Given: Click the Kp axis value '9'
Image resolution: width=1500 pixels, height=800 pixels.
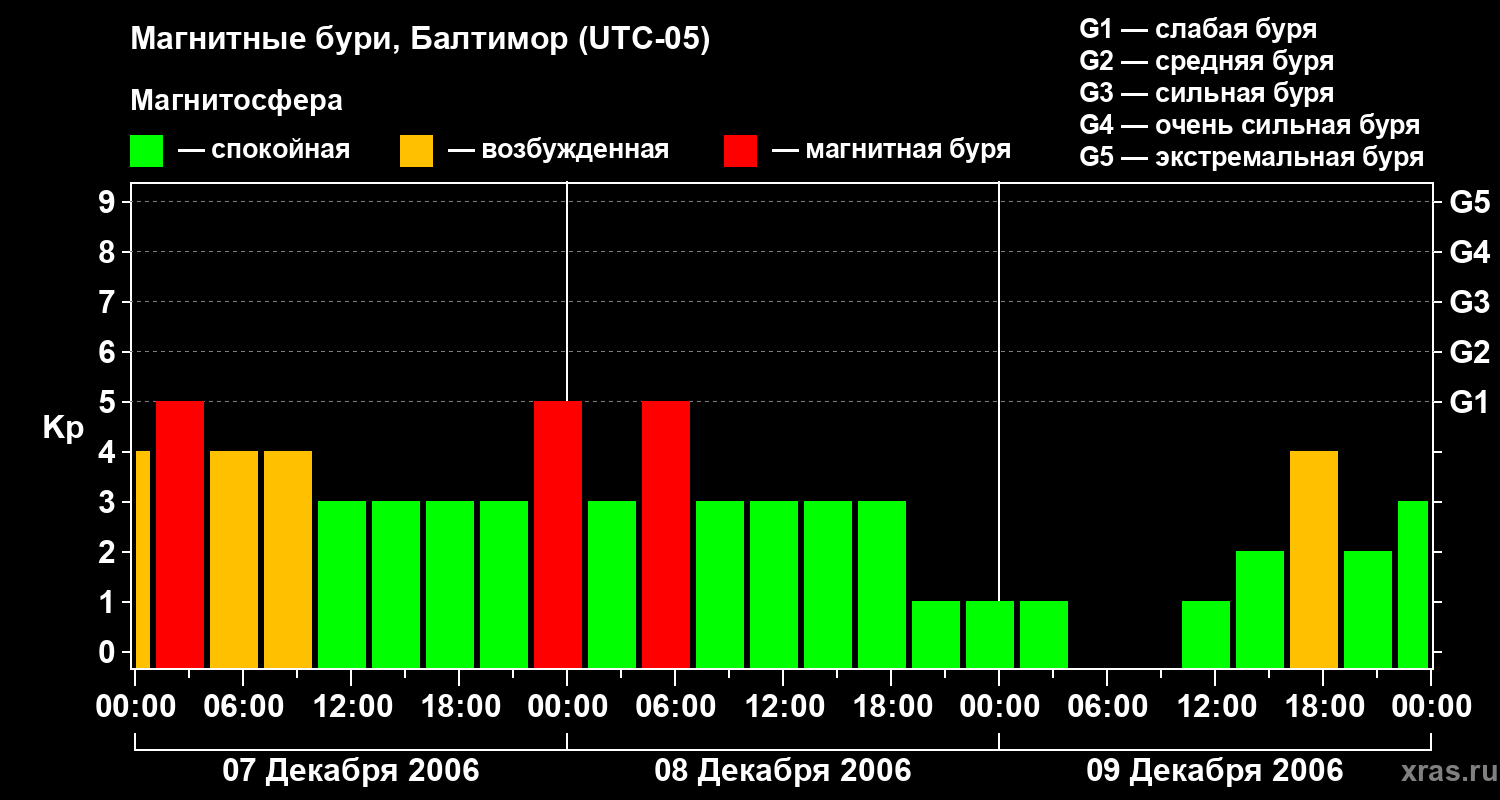Looking at the screenshot, I should click(x=109, y=202).
